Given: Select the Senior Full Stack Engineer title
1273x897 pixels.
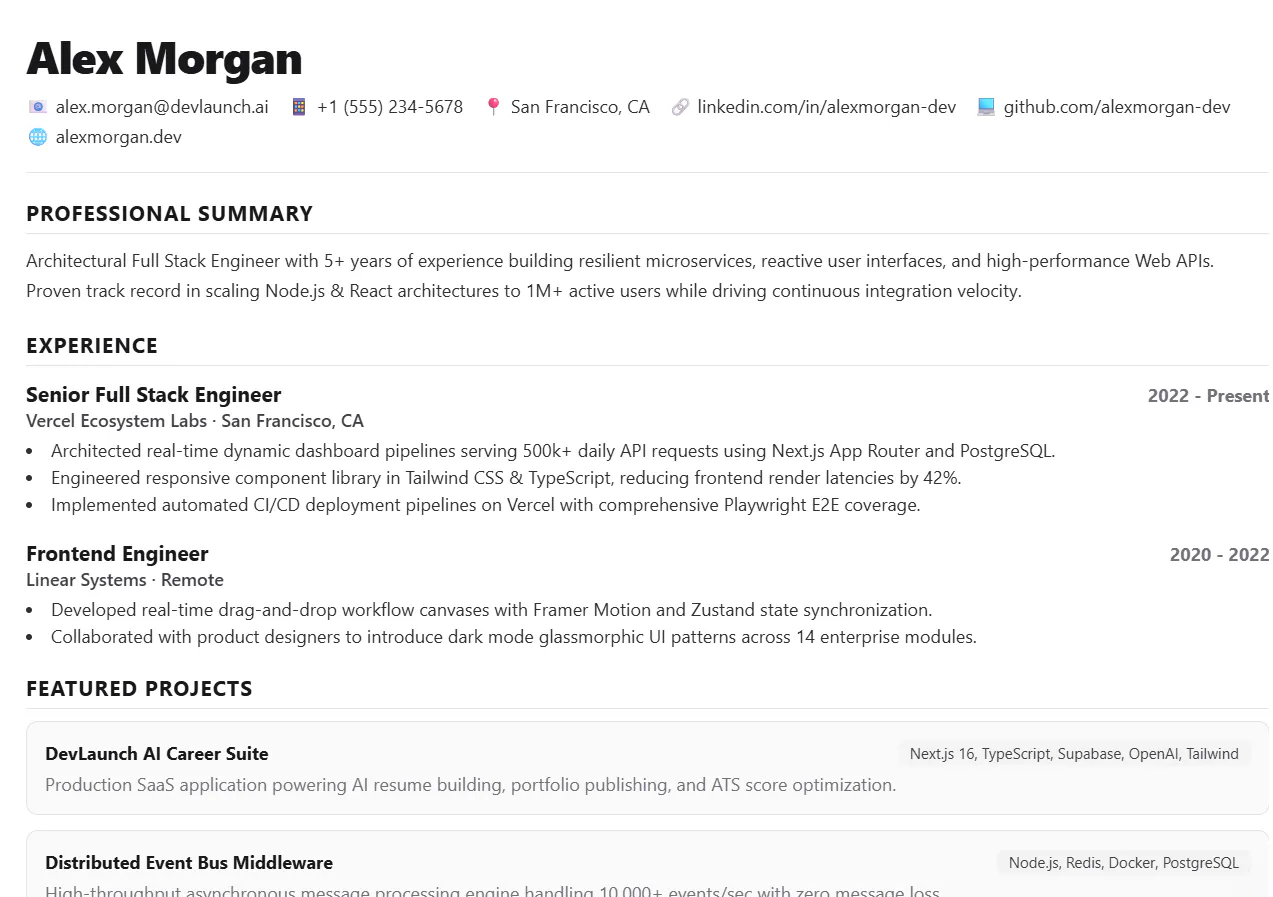Looking at the screenshot, I should point(154,395).
